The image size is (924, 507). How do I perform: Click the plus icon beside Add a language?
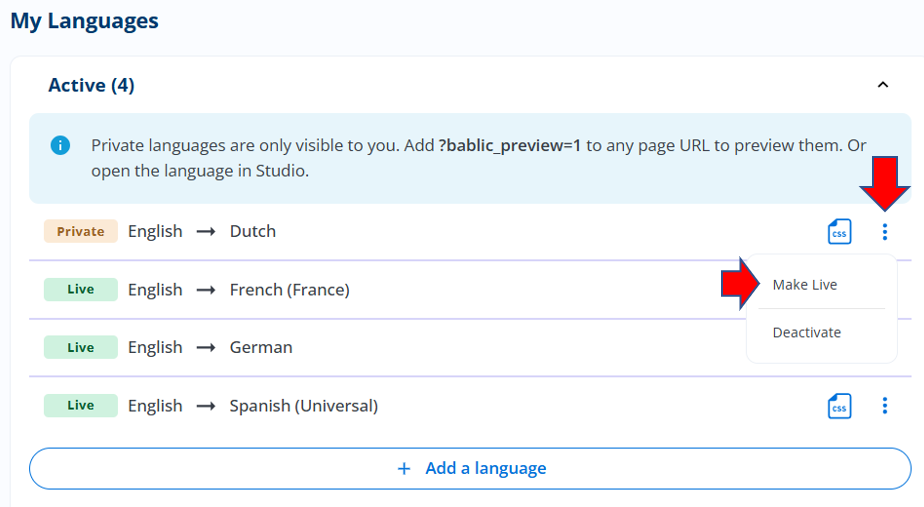(x=404, y=469)
